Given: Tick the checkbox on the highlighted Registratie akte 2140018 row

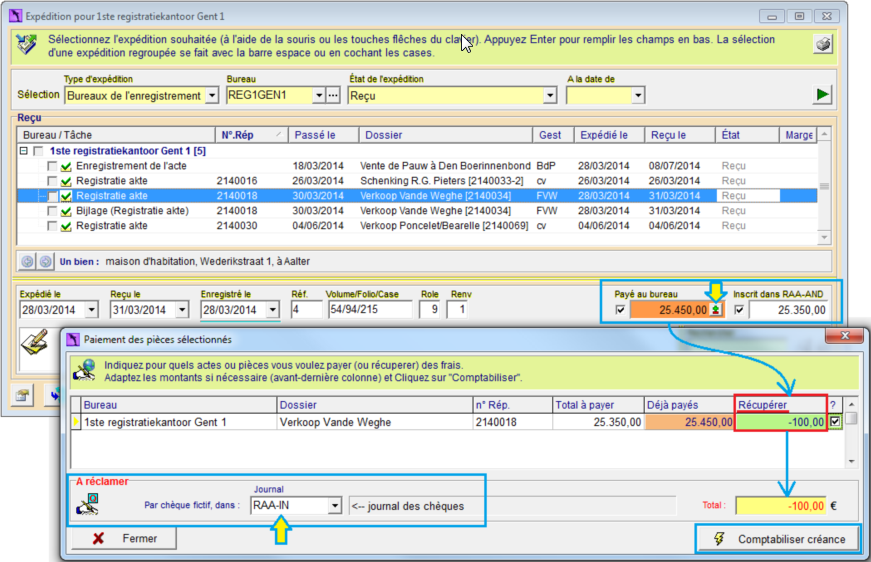Looking at the screenshot, I should [52, 196].
